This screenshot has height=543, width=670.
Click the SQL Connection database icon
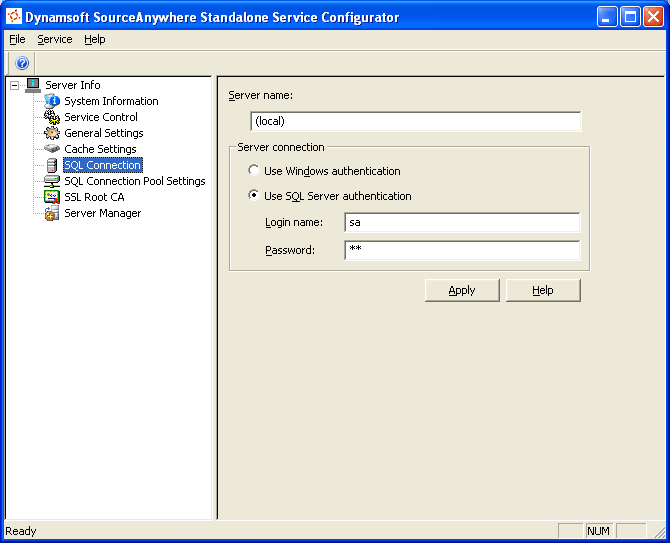tap(52, 165)
